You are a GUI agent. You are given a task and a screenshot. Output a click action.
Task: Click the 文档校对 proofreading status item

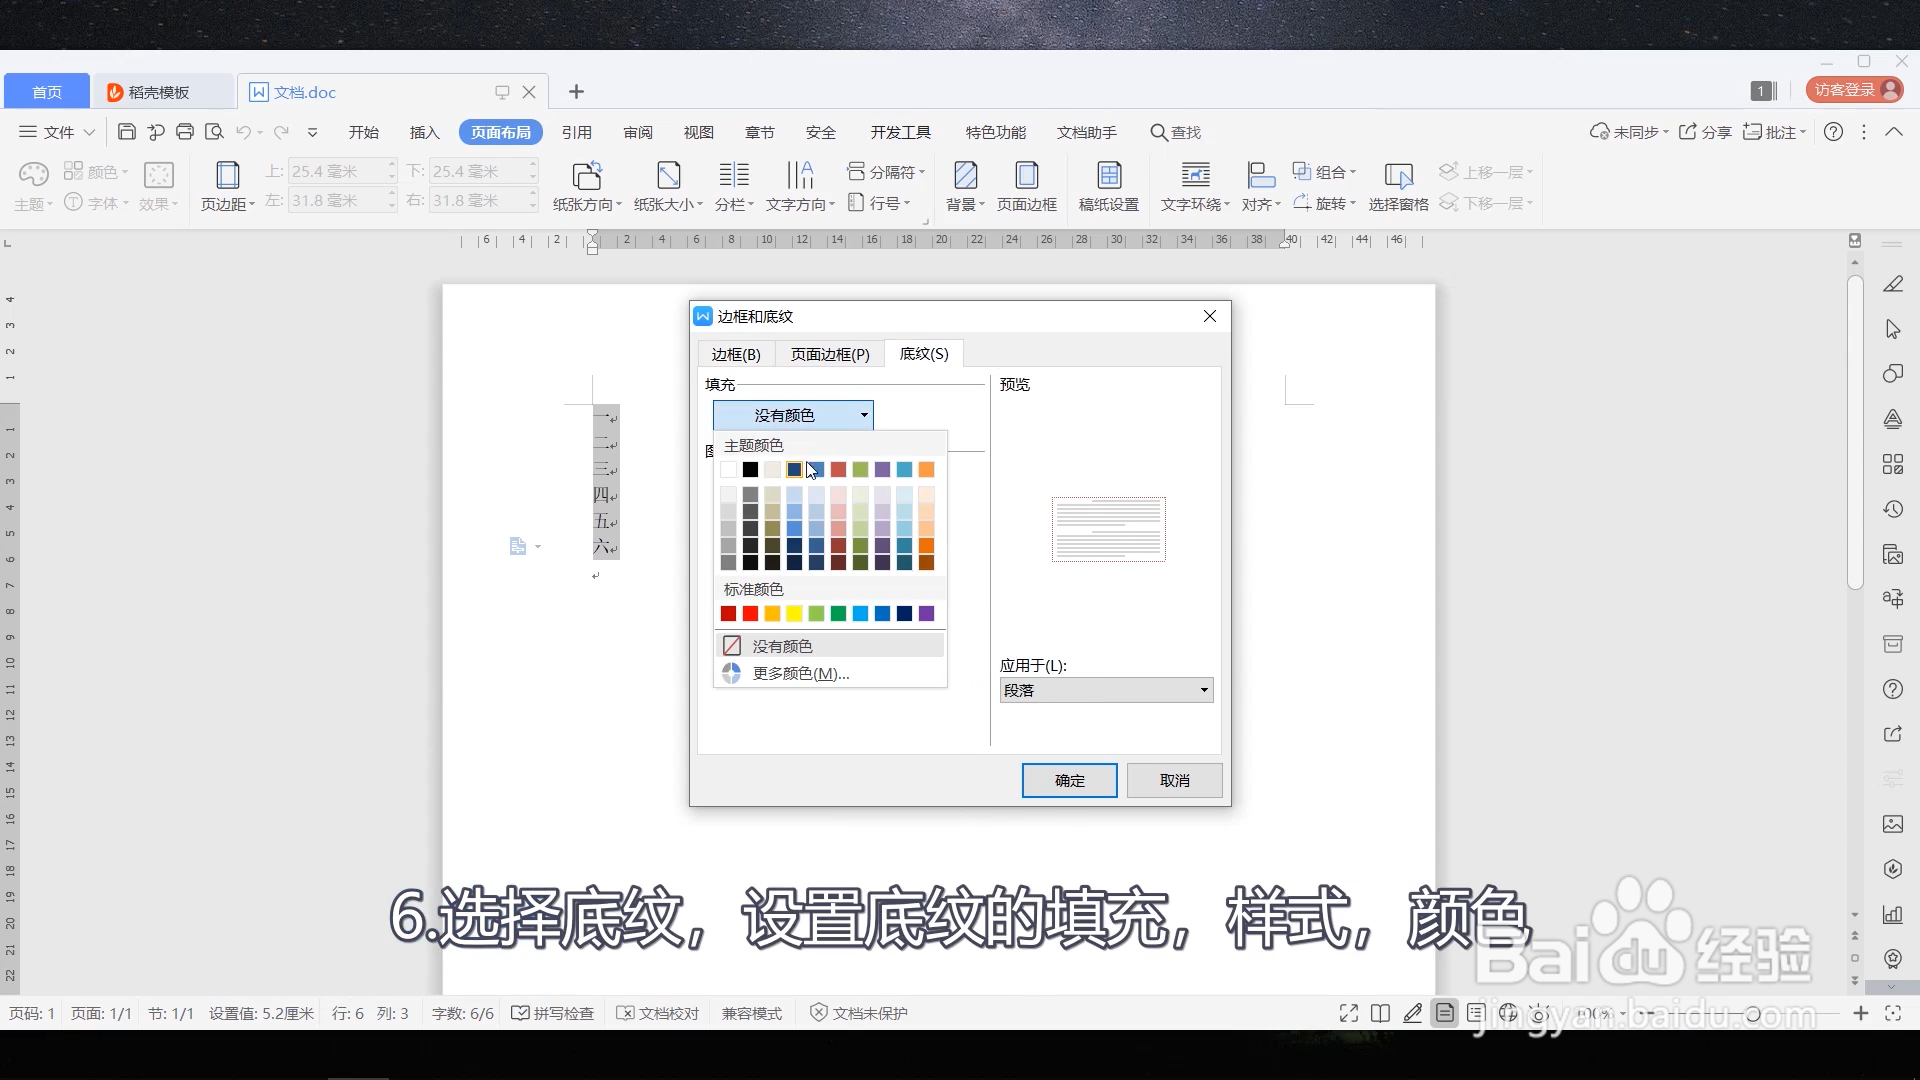click(658, 1013)
